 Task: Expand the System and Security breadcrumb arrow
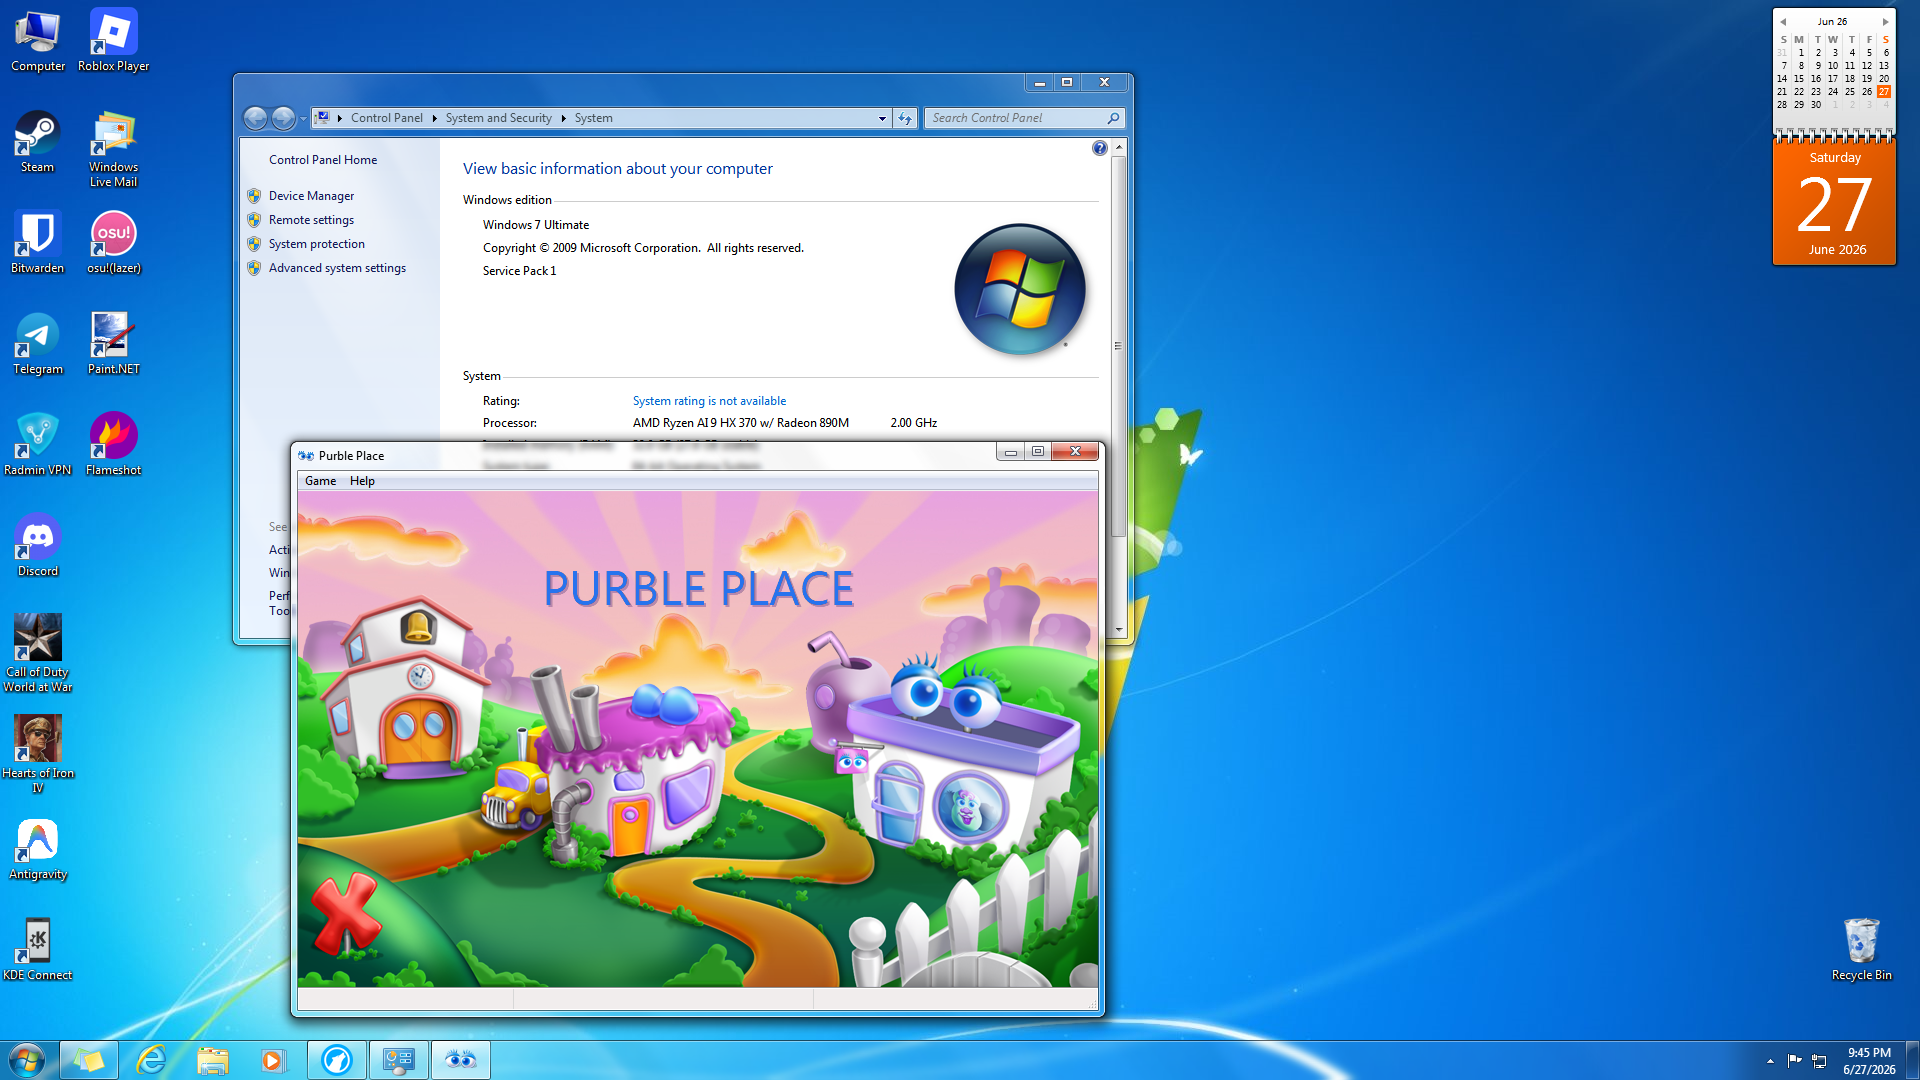tap(563, 118)
